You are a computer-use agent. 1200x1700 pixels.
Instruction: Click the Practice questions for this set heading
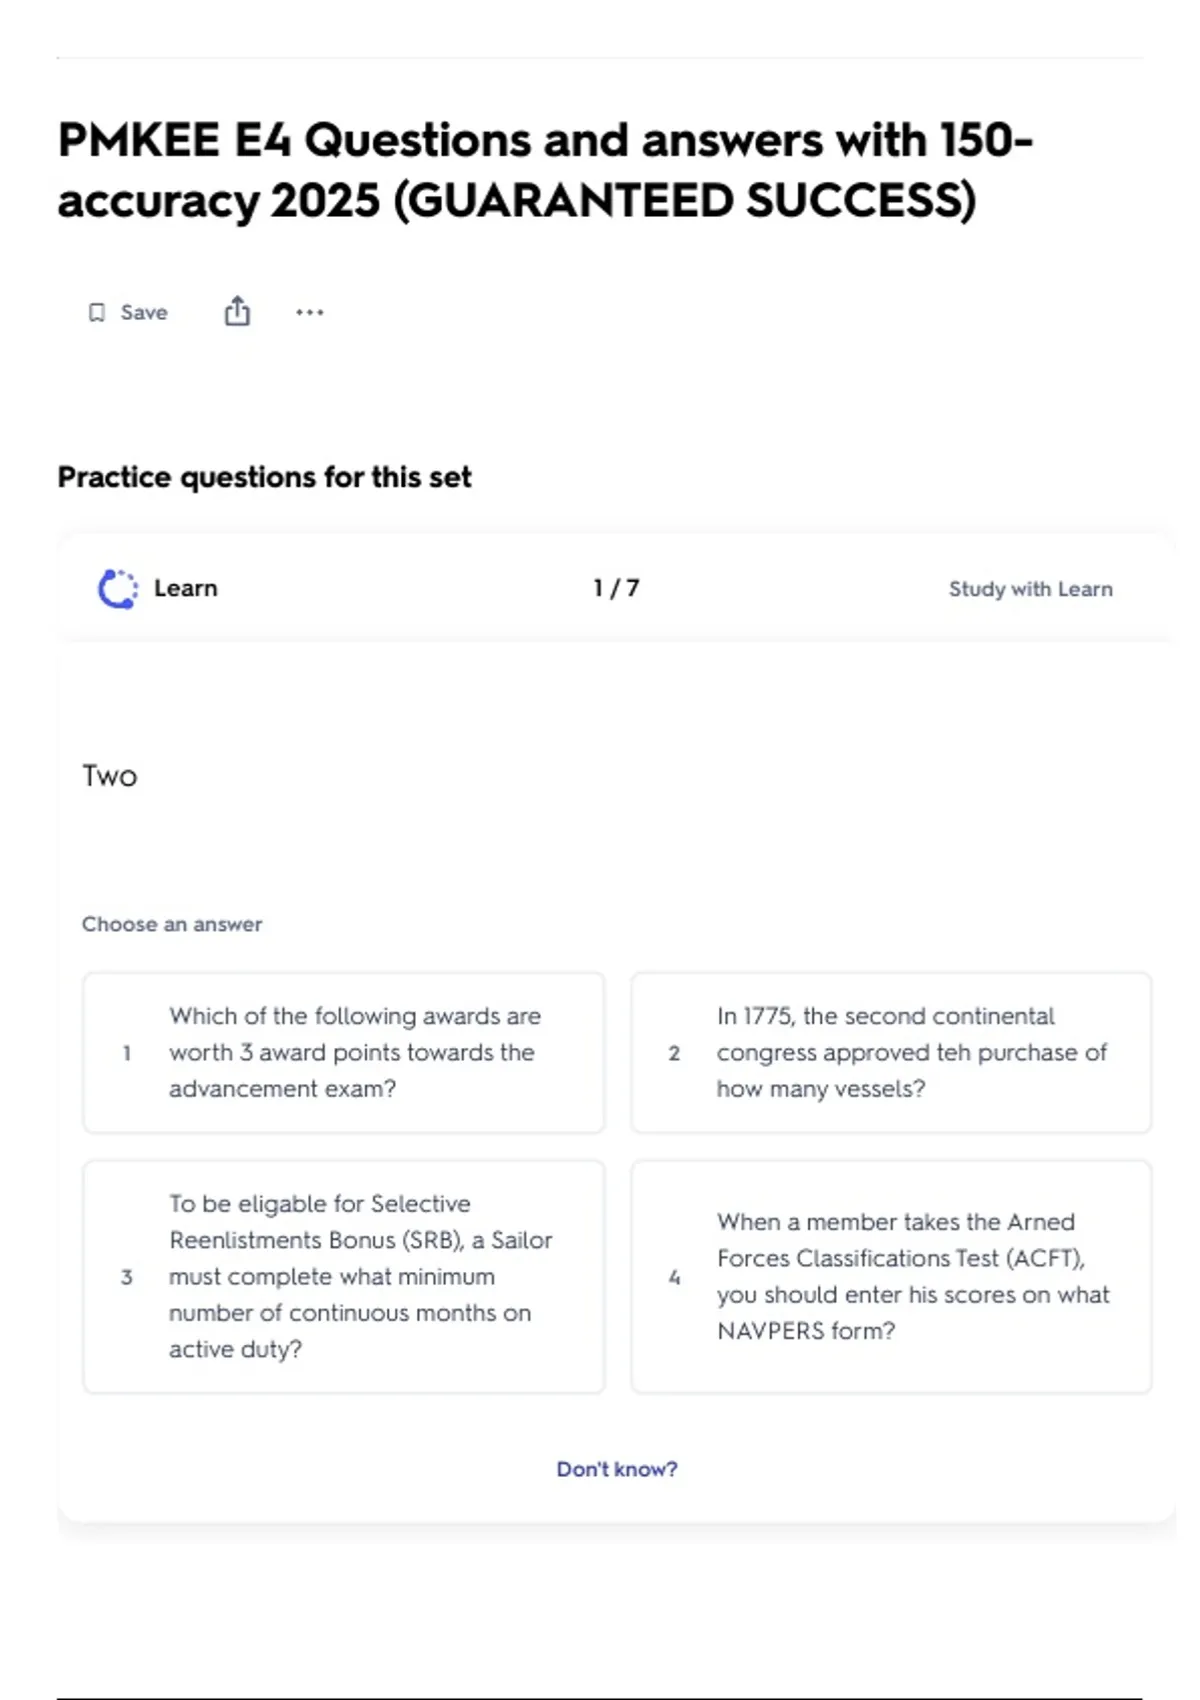click(264, 477)
